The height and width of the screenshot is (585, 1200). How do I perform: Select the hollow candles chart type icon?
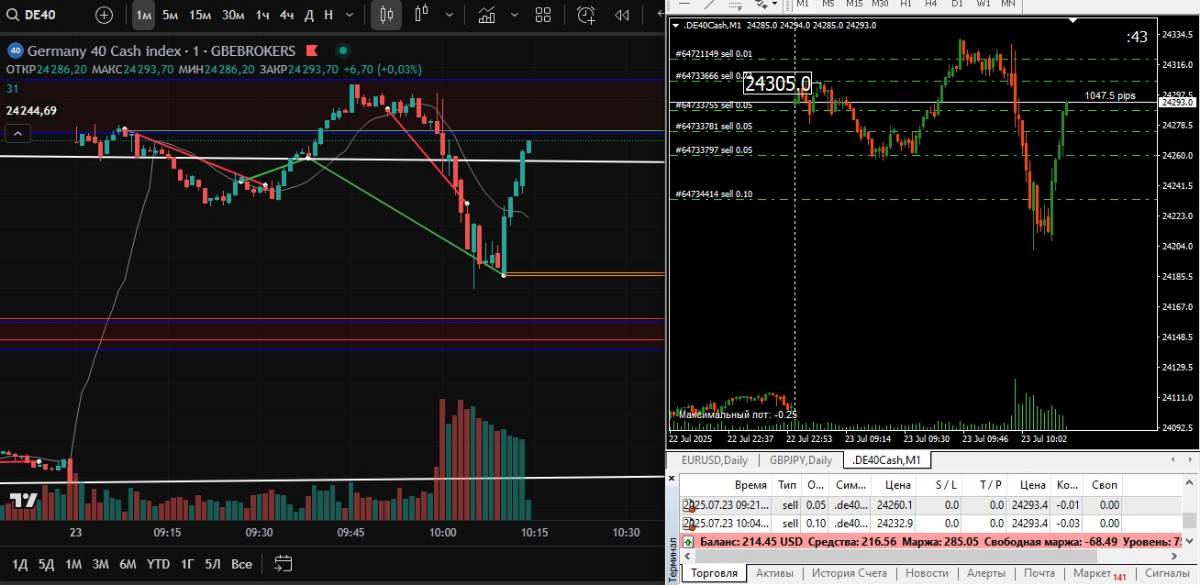pyautogui.click(x=419, y=15)
